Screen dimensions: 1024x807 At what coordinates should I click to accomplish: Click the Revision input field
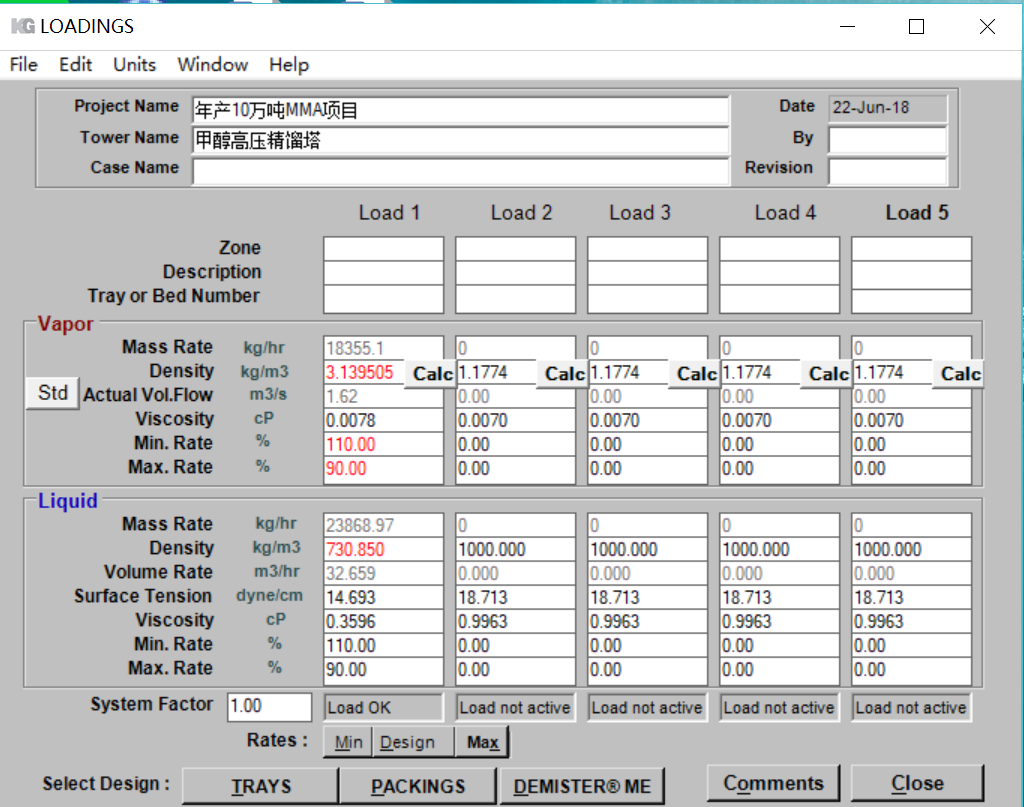tap(888, 171)
